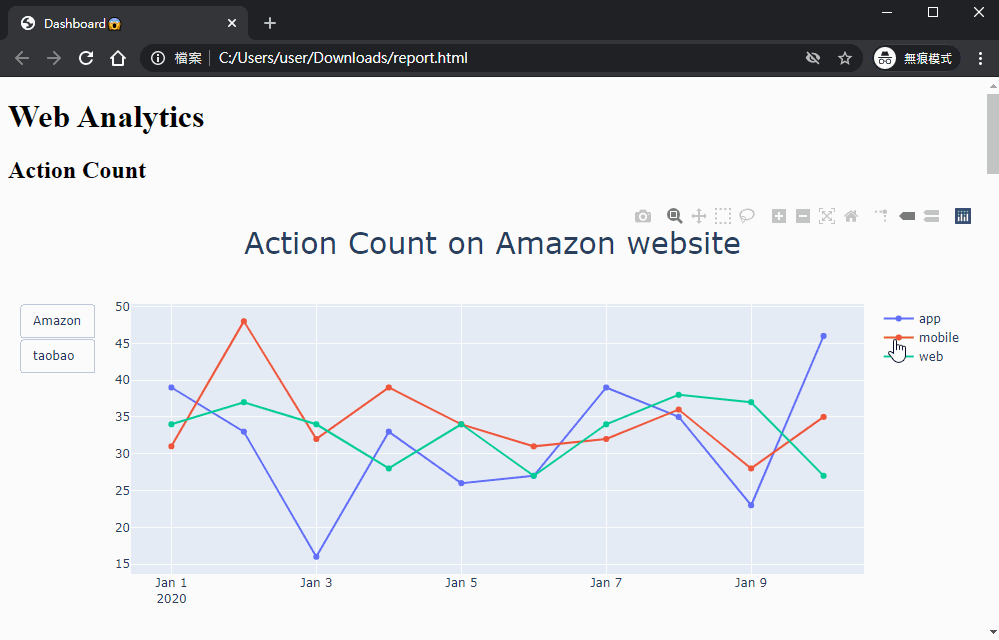The height and width of the screenshot is (640, 999).
Task: Toggle spike lines icon
Action: pos(882,216)
